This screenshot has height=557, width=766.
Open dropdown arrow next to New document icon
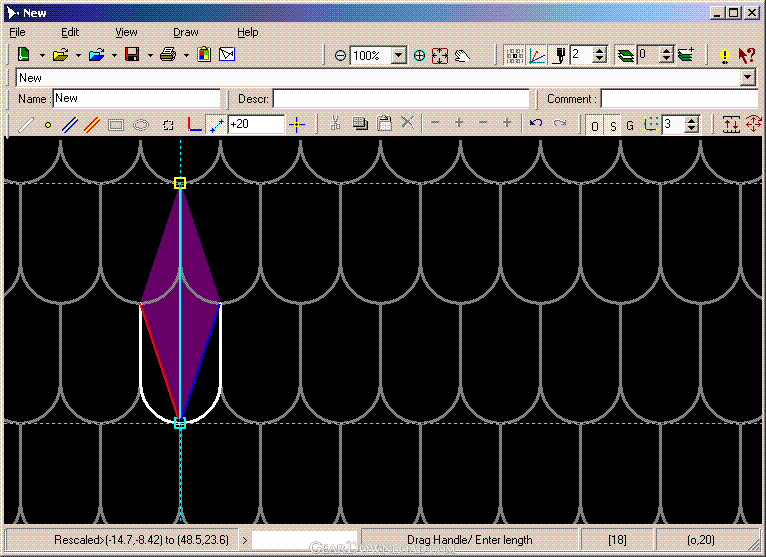pyautogui.click(x=42, y=56)
